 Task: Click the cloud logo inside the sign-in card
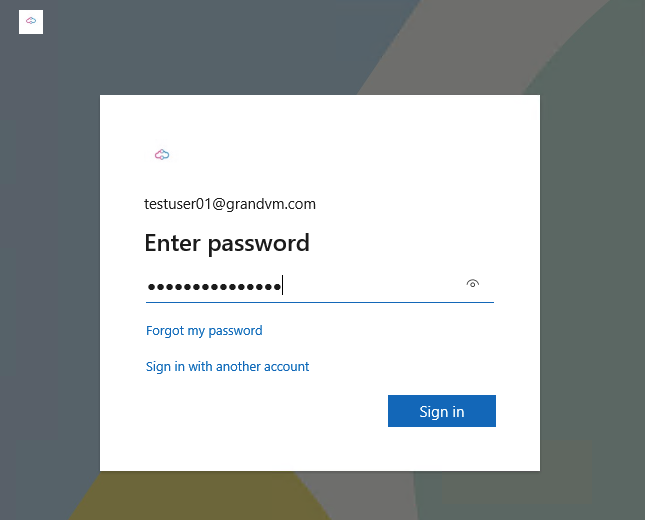(162, 154)
